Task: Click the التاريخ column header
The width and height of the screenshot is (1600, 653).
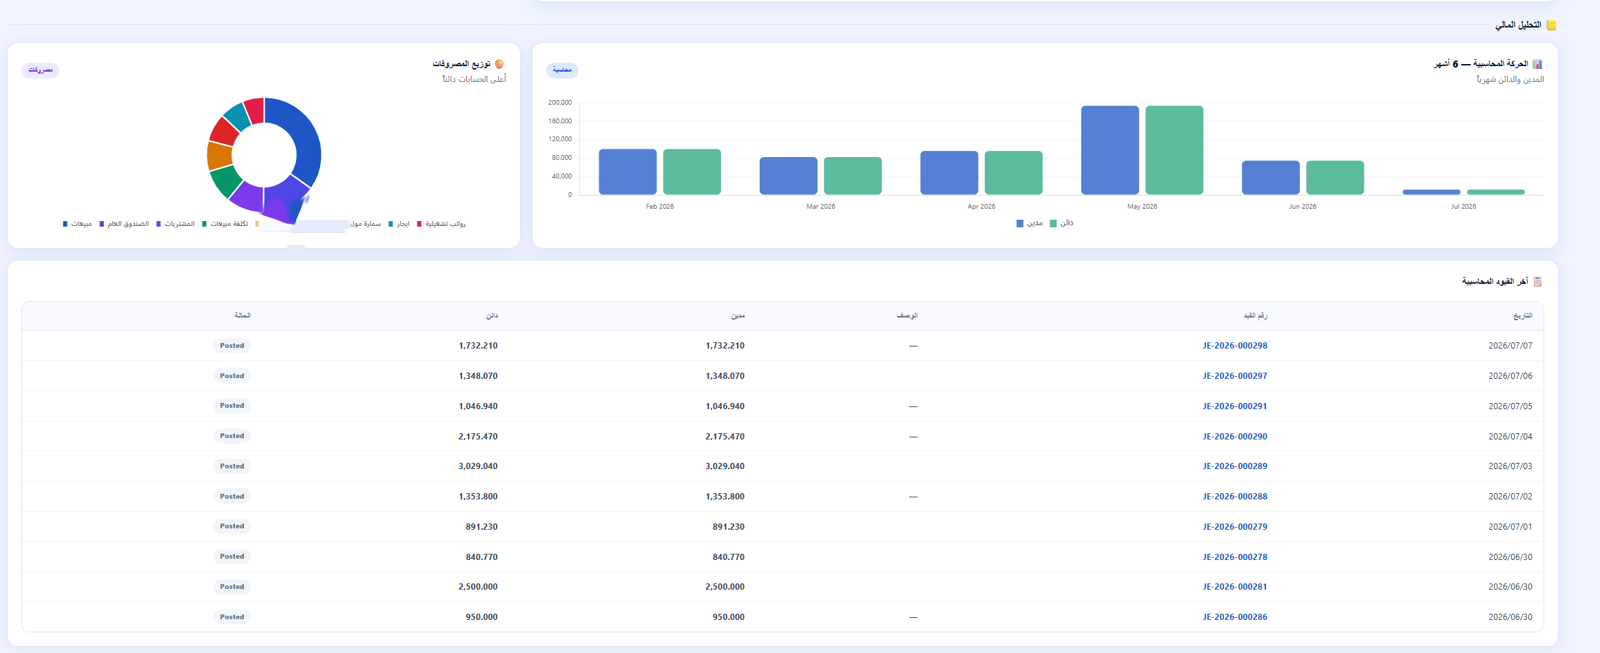Action: pyautogui.click(x=1522, y=316)
